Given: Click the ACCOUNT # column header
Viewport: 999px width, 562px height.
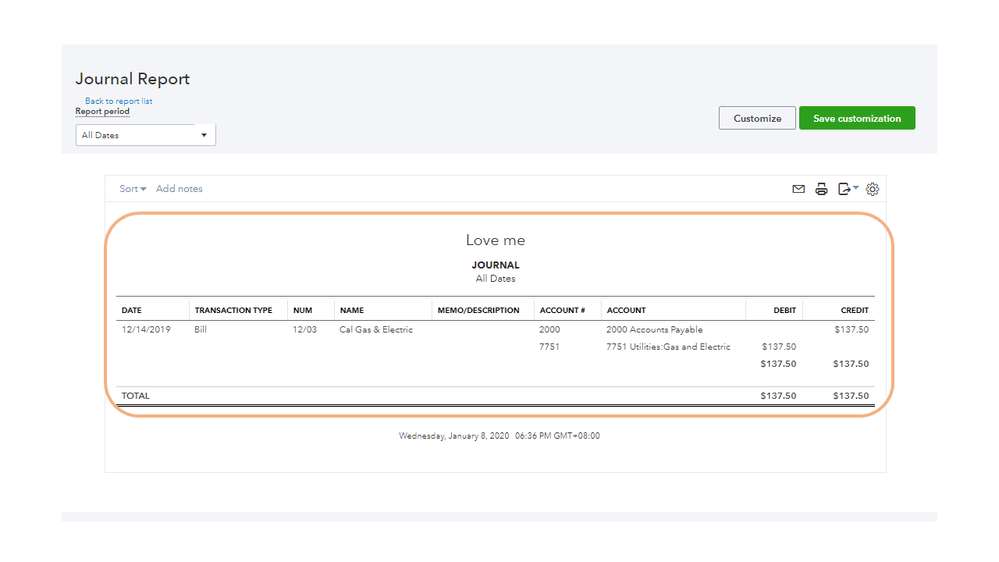Looking at the screenshot, I should pyautogui.click(x=562, y=310).
